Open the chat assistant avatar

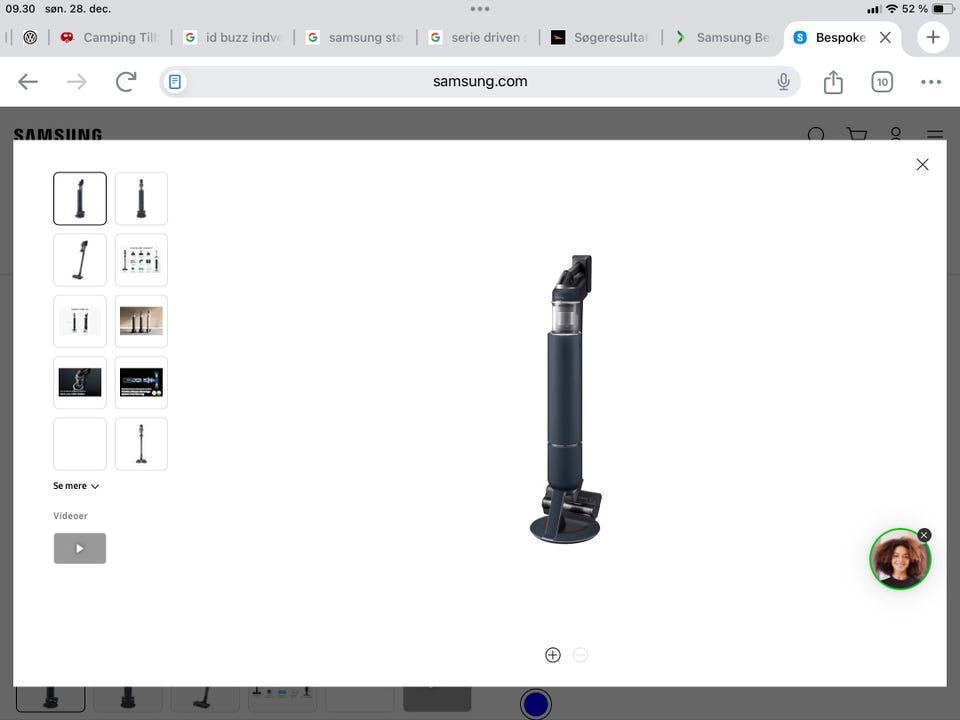click(x=899, y=560)
